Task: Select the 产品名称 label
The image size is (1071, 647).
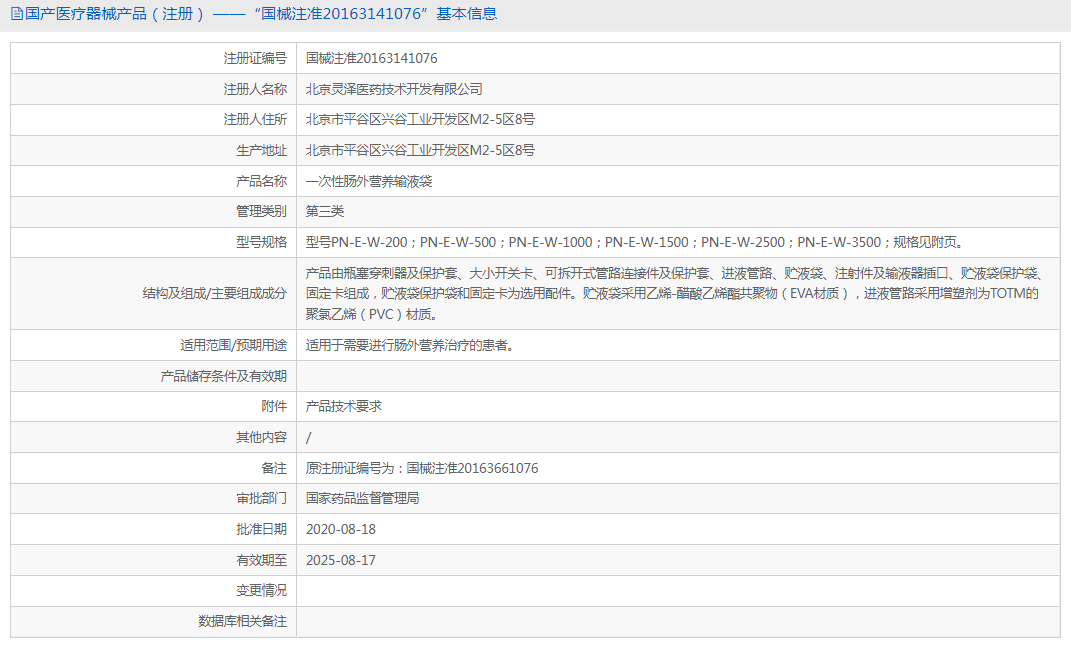Action: tap(261, 181)
